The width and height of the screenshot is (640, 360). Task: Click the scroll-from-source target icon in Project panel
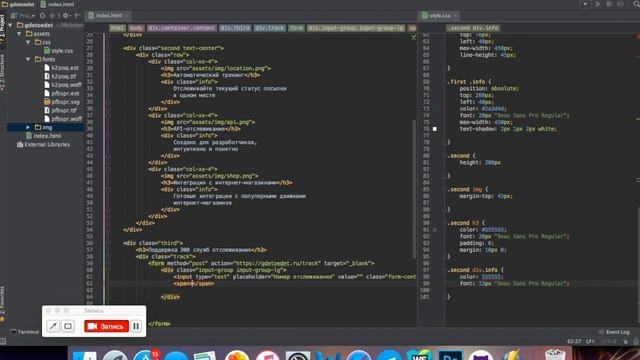coord(43,16)
